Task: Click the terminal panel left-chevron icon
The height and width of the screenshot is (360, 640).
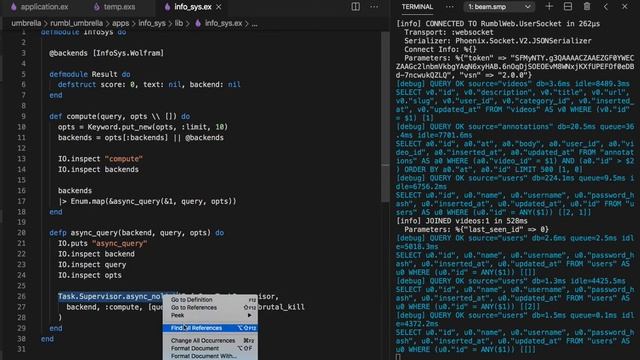Action: click(606, 7)
